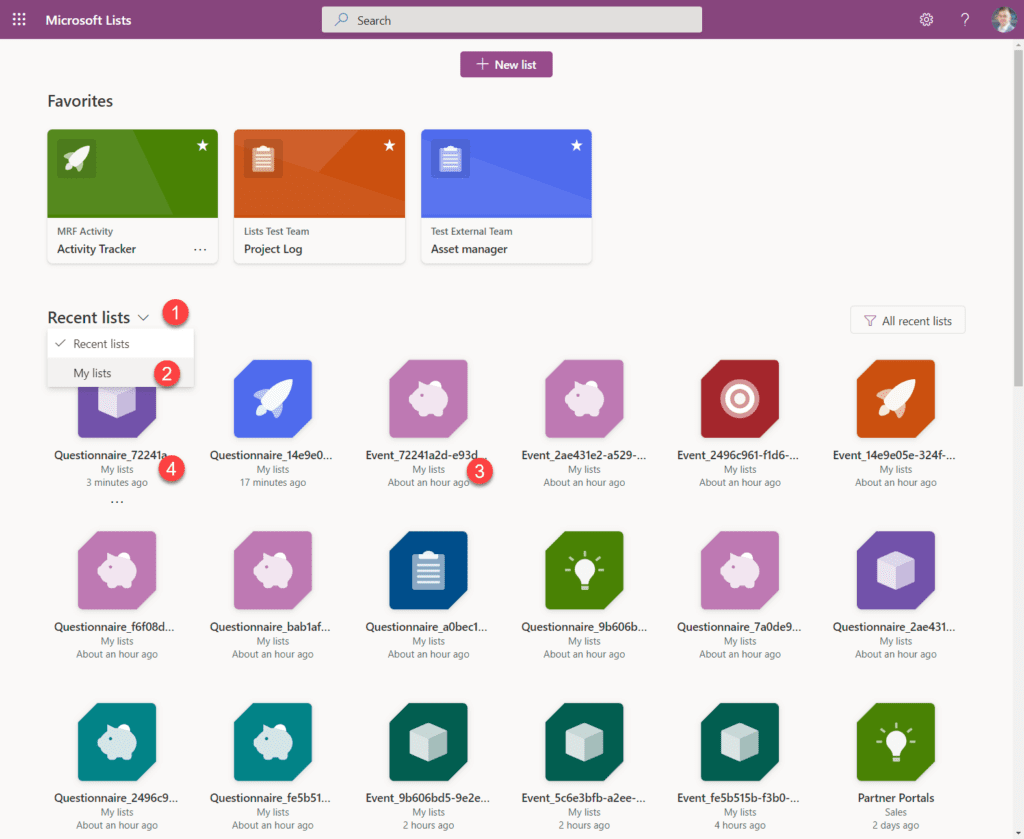Open the ellipsis menu under Questionnaire_72241a
This screenshot has height=839, width=1024.
tap(117, 501)
